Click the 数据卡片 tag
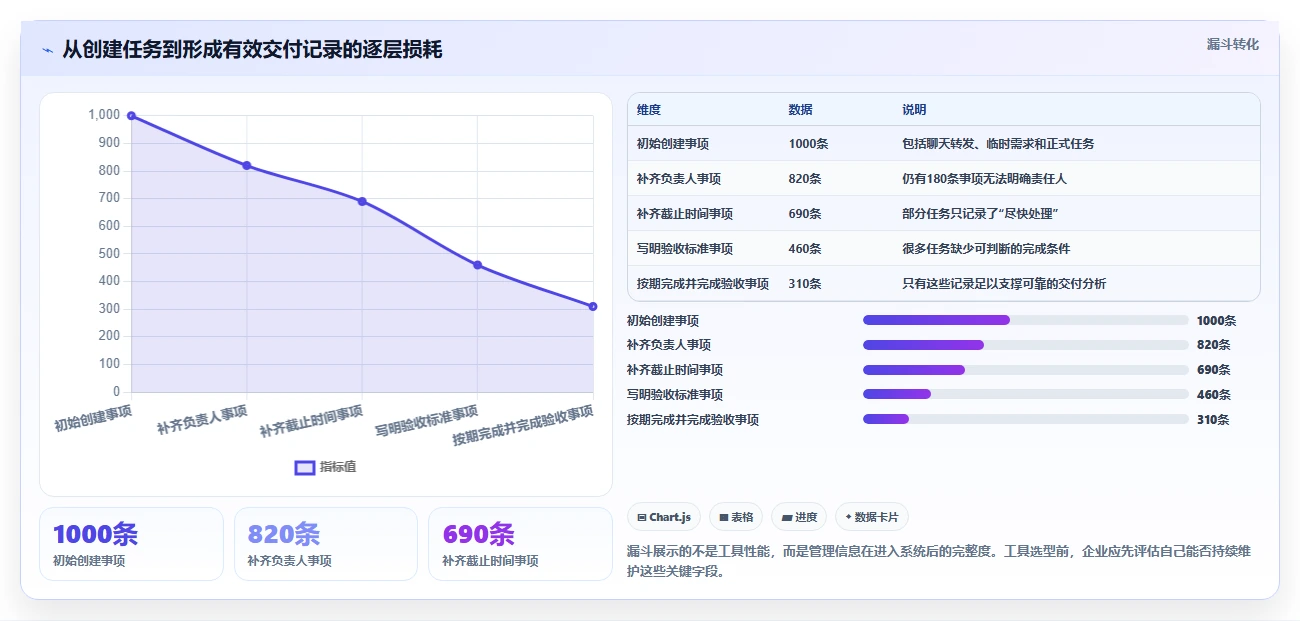 pos(872,517)
